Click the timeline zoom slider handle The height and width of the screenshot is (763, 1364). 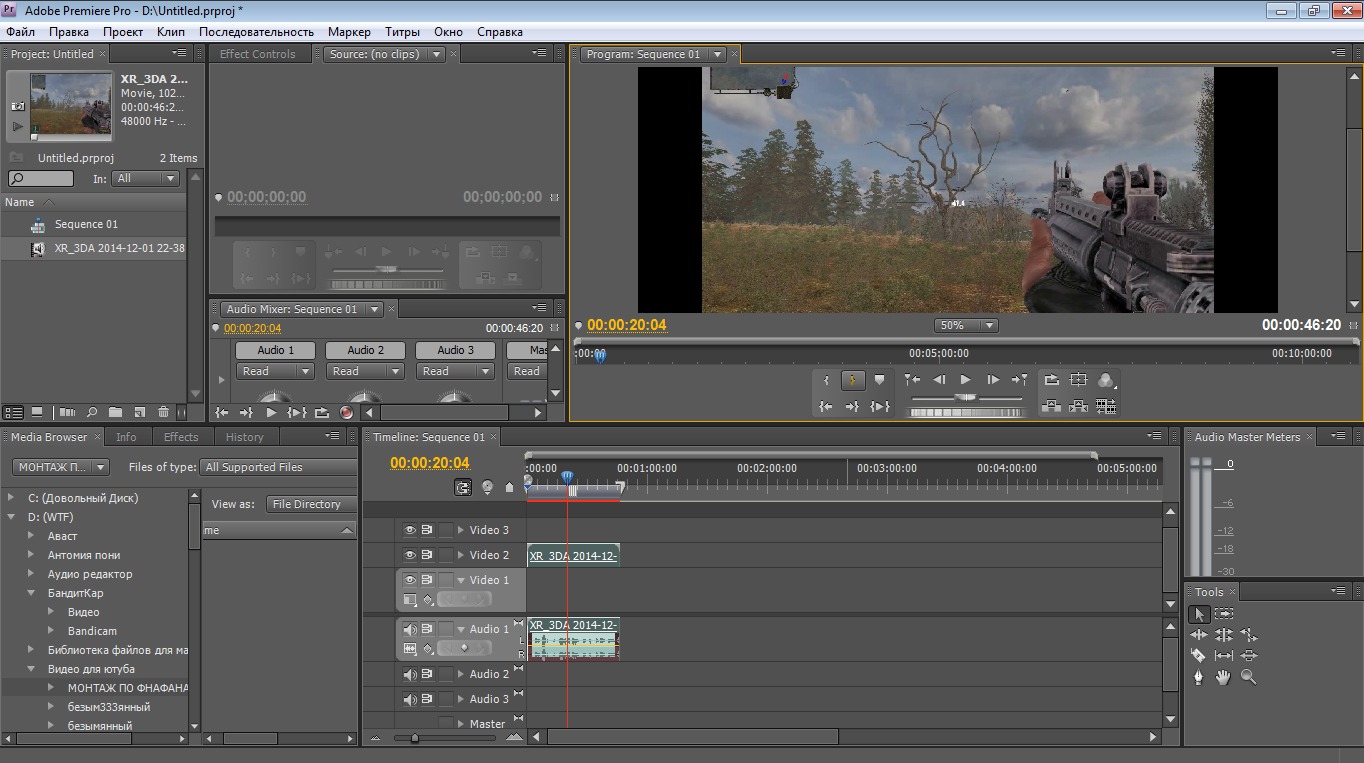tap(415, 738)
